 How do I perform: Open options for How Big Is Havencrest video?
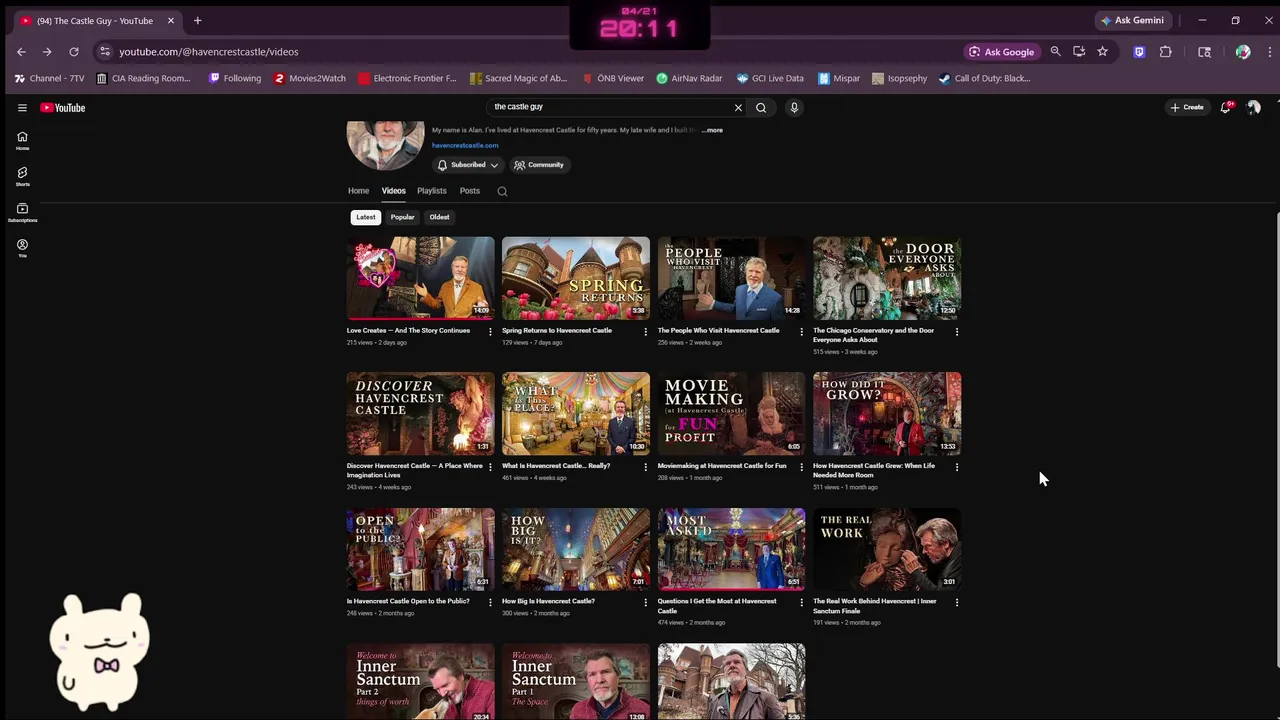[645, 602]
